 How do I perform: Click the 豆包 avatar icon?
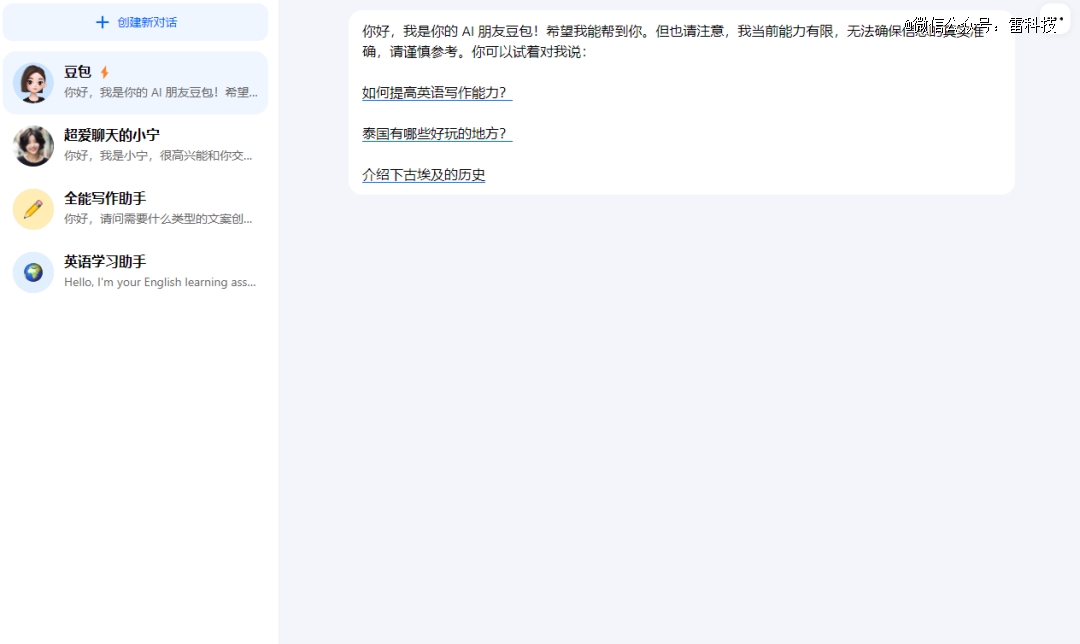pyautogui.click(x=33, y=83)
